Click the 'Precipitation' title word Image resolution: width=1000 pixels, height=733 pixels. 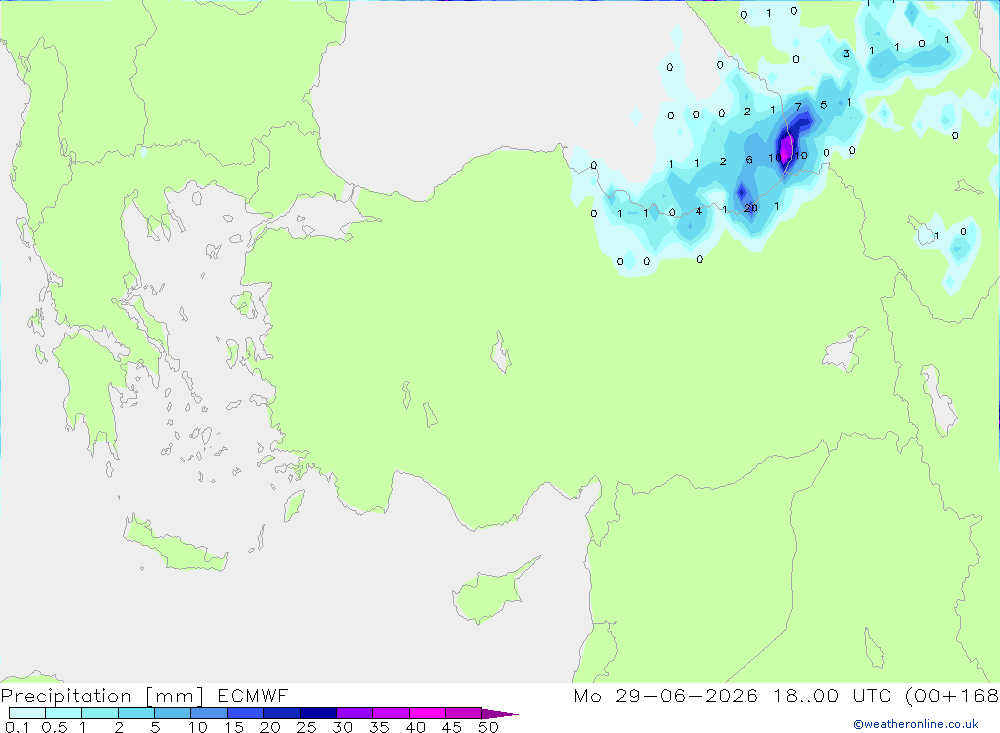click(66, 696)
